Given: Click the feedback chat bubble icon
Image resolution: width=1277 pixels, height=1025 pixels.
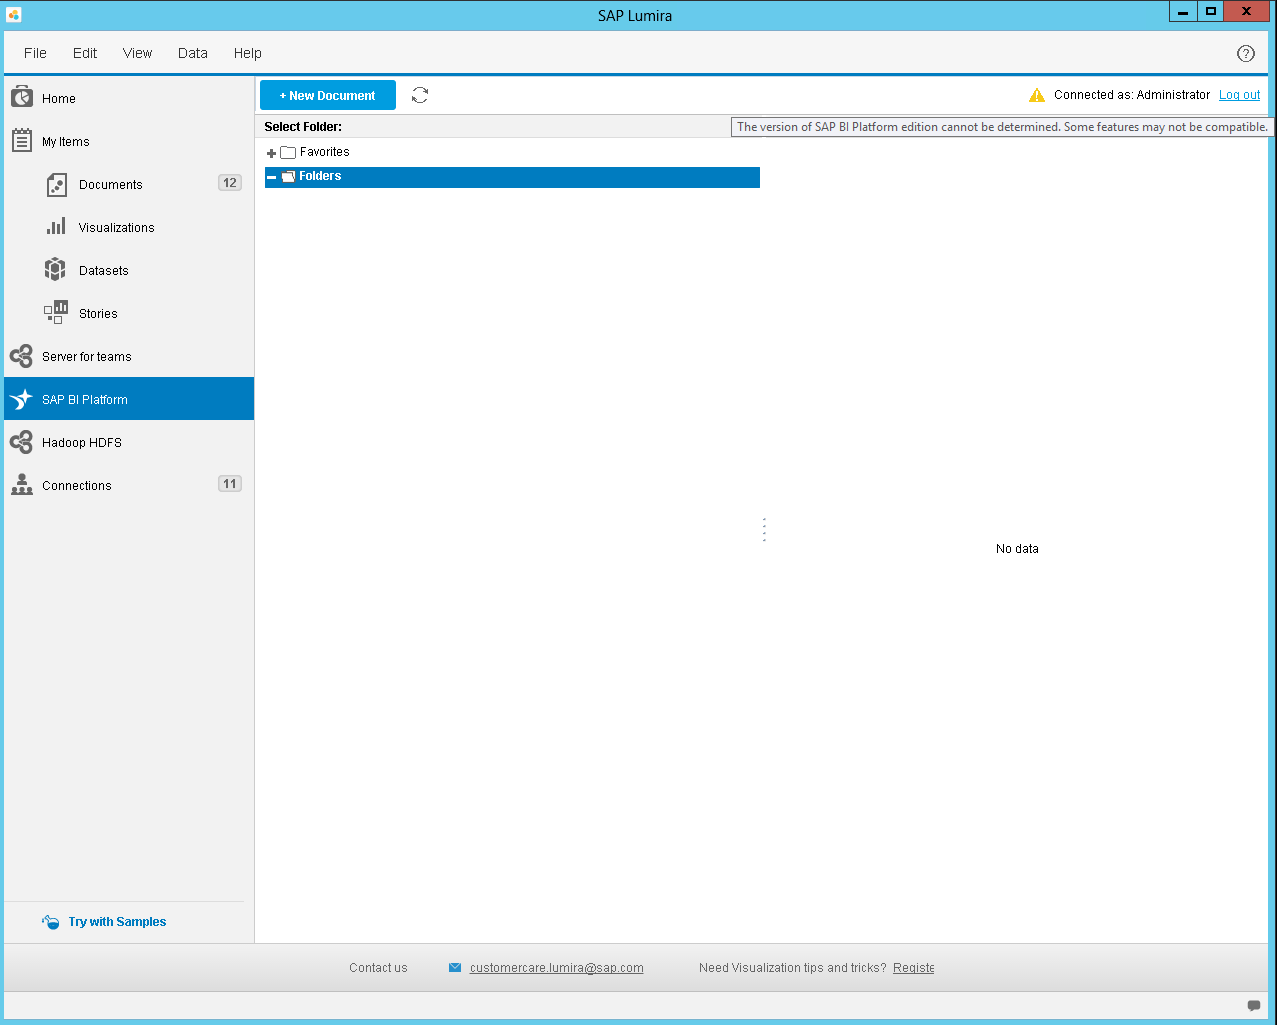Looking at the screenshot, I should click(1254, 1005).
